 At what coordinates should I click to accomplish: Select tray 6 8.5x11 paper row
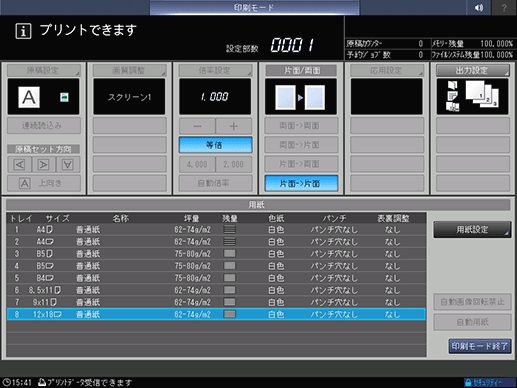click(x=216, y=290)
